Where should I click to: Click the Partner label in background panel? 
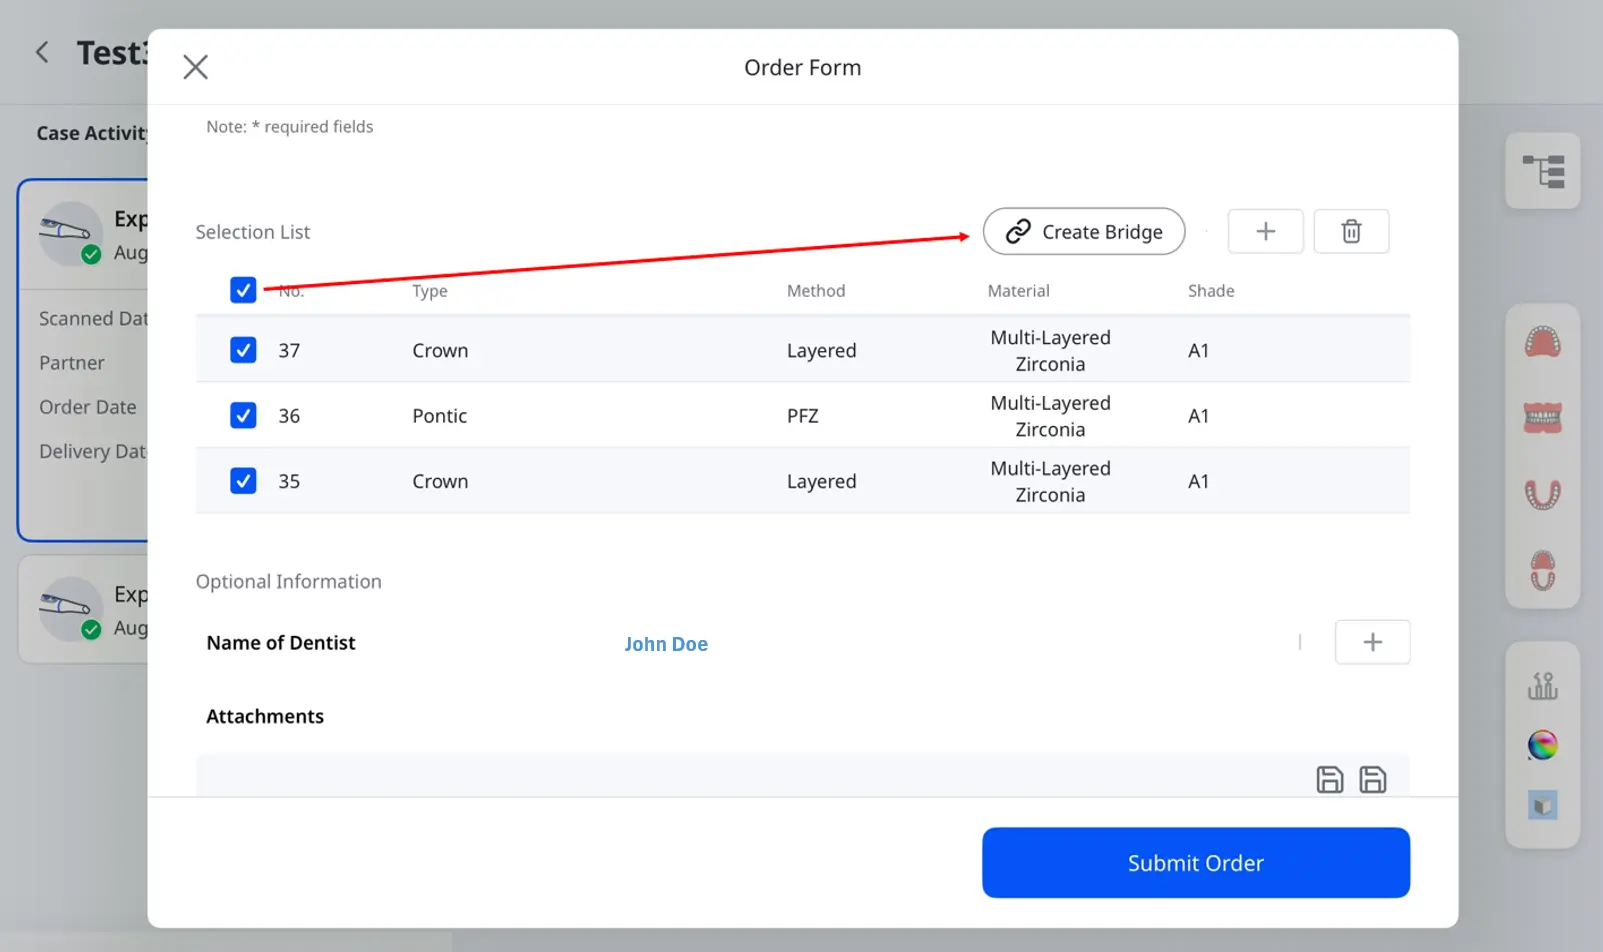72,363
